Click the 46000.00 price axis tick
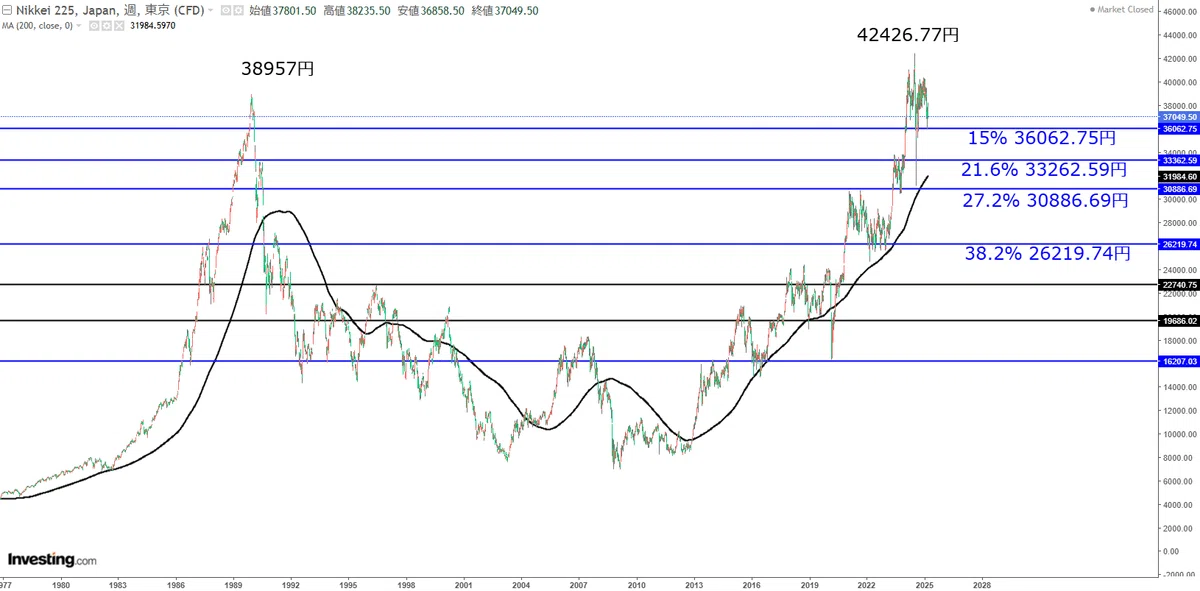 click(x=1181, y=11)
